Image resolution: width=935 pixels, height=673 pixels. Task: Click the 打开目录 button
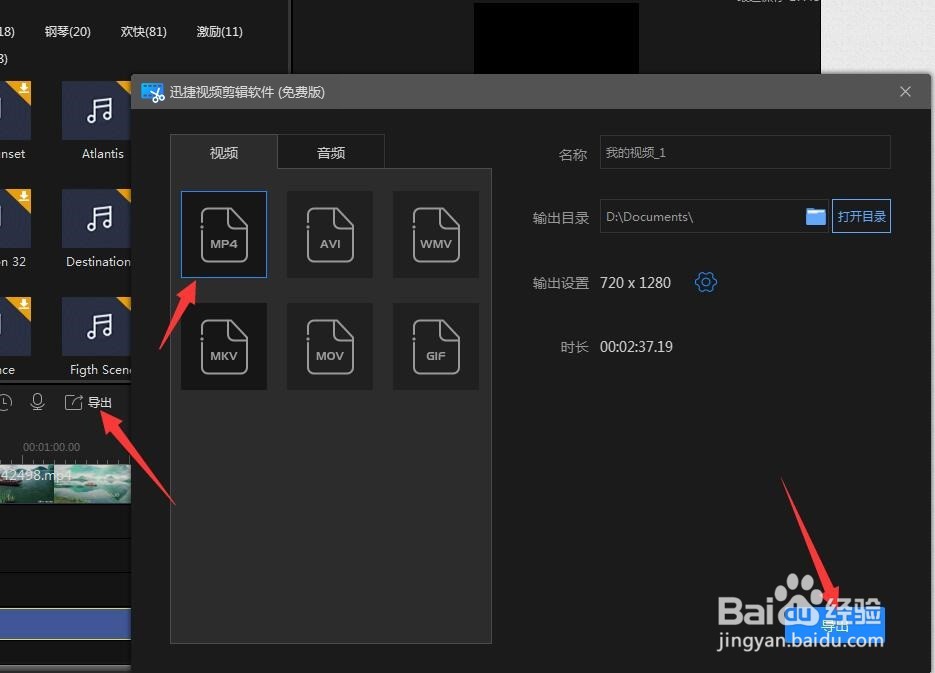[x=861, y=216]
